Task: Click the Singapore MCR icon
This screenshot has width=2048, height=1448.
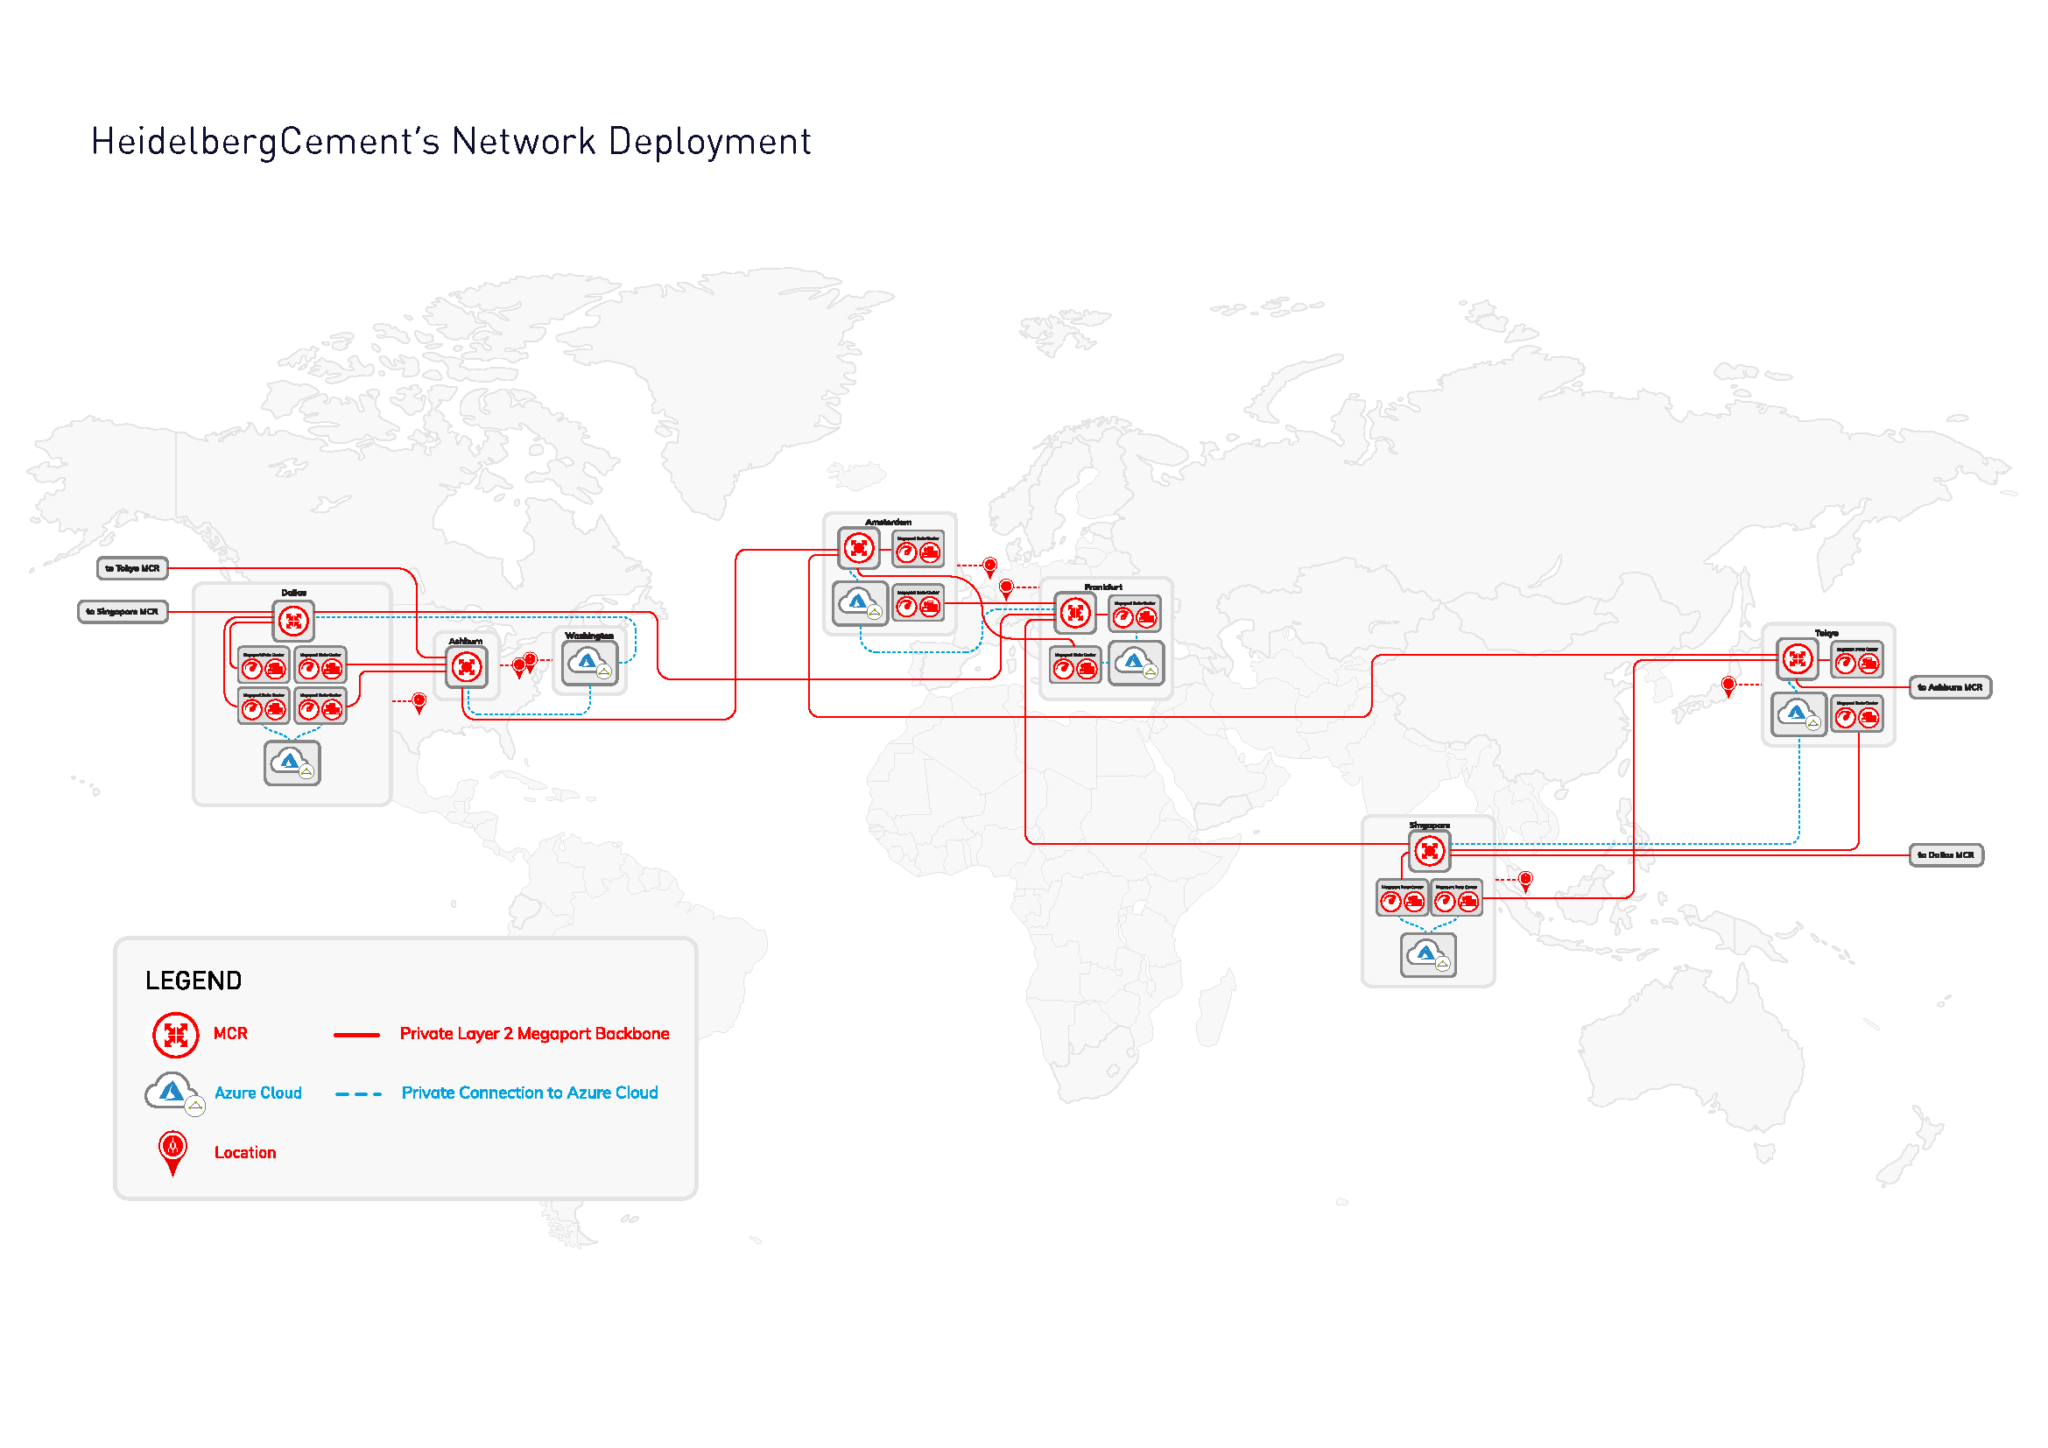Action: point(1430,851)
